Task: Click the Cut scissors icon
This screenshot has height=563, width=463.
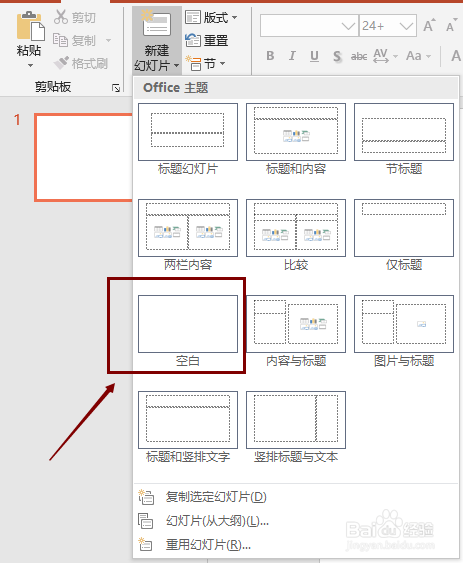Action: pos(60,17)
